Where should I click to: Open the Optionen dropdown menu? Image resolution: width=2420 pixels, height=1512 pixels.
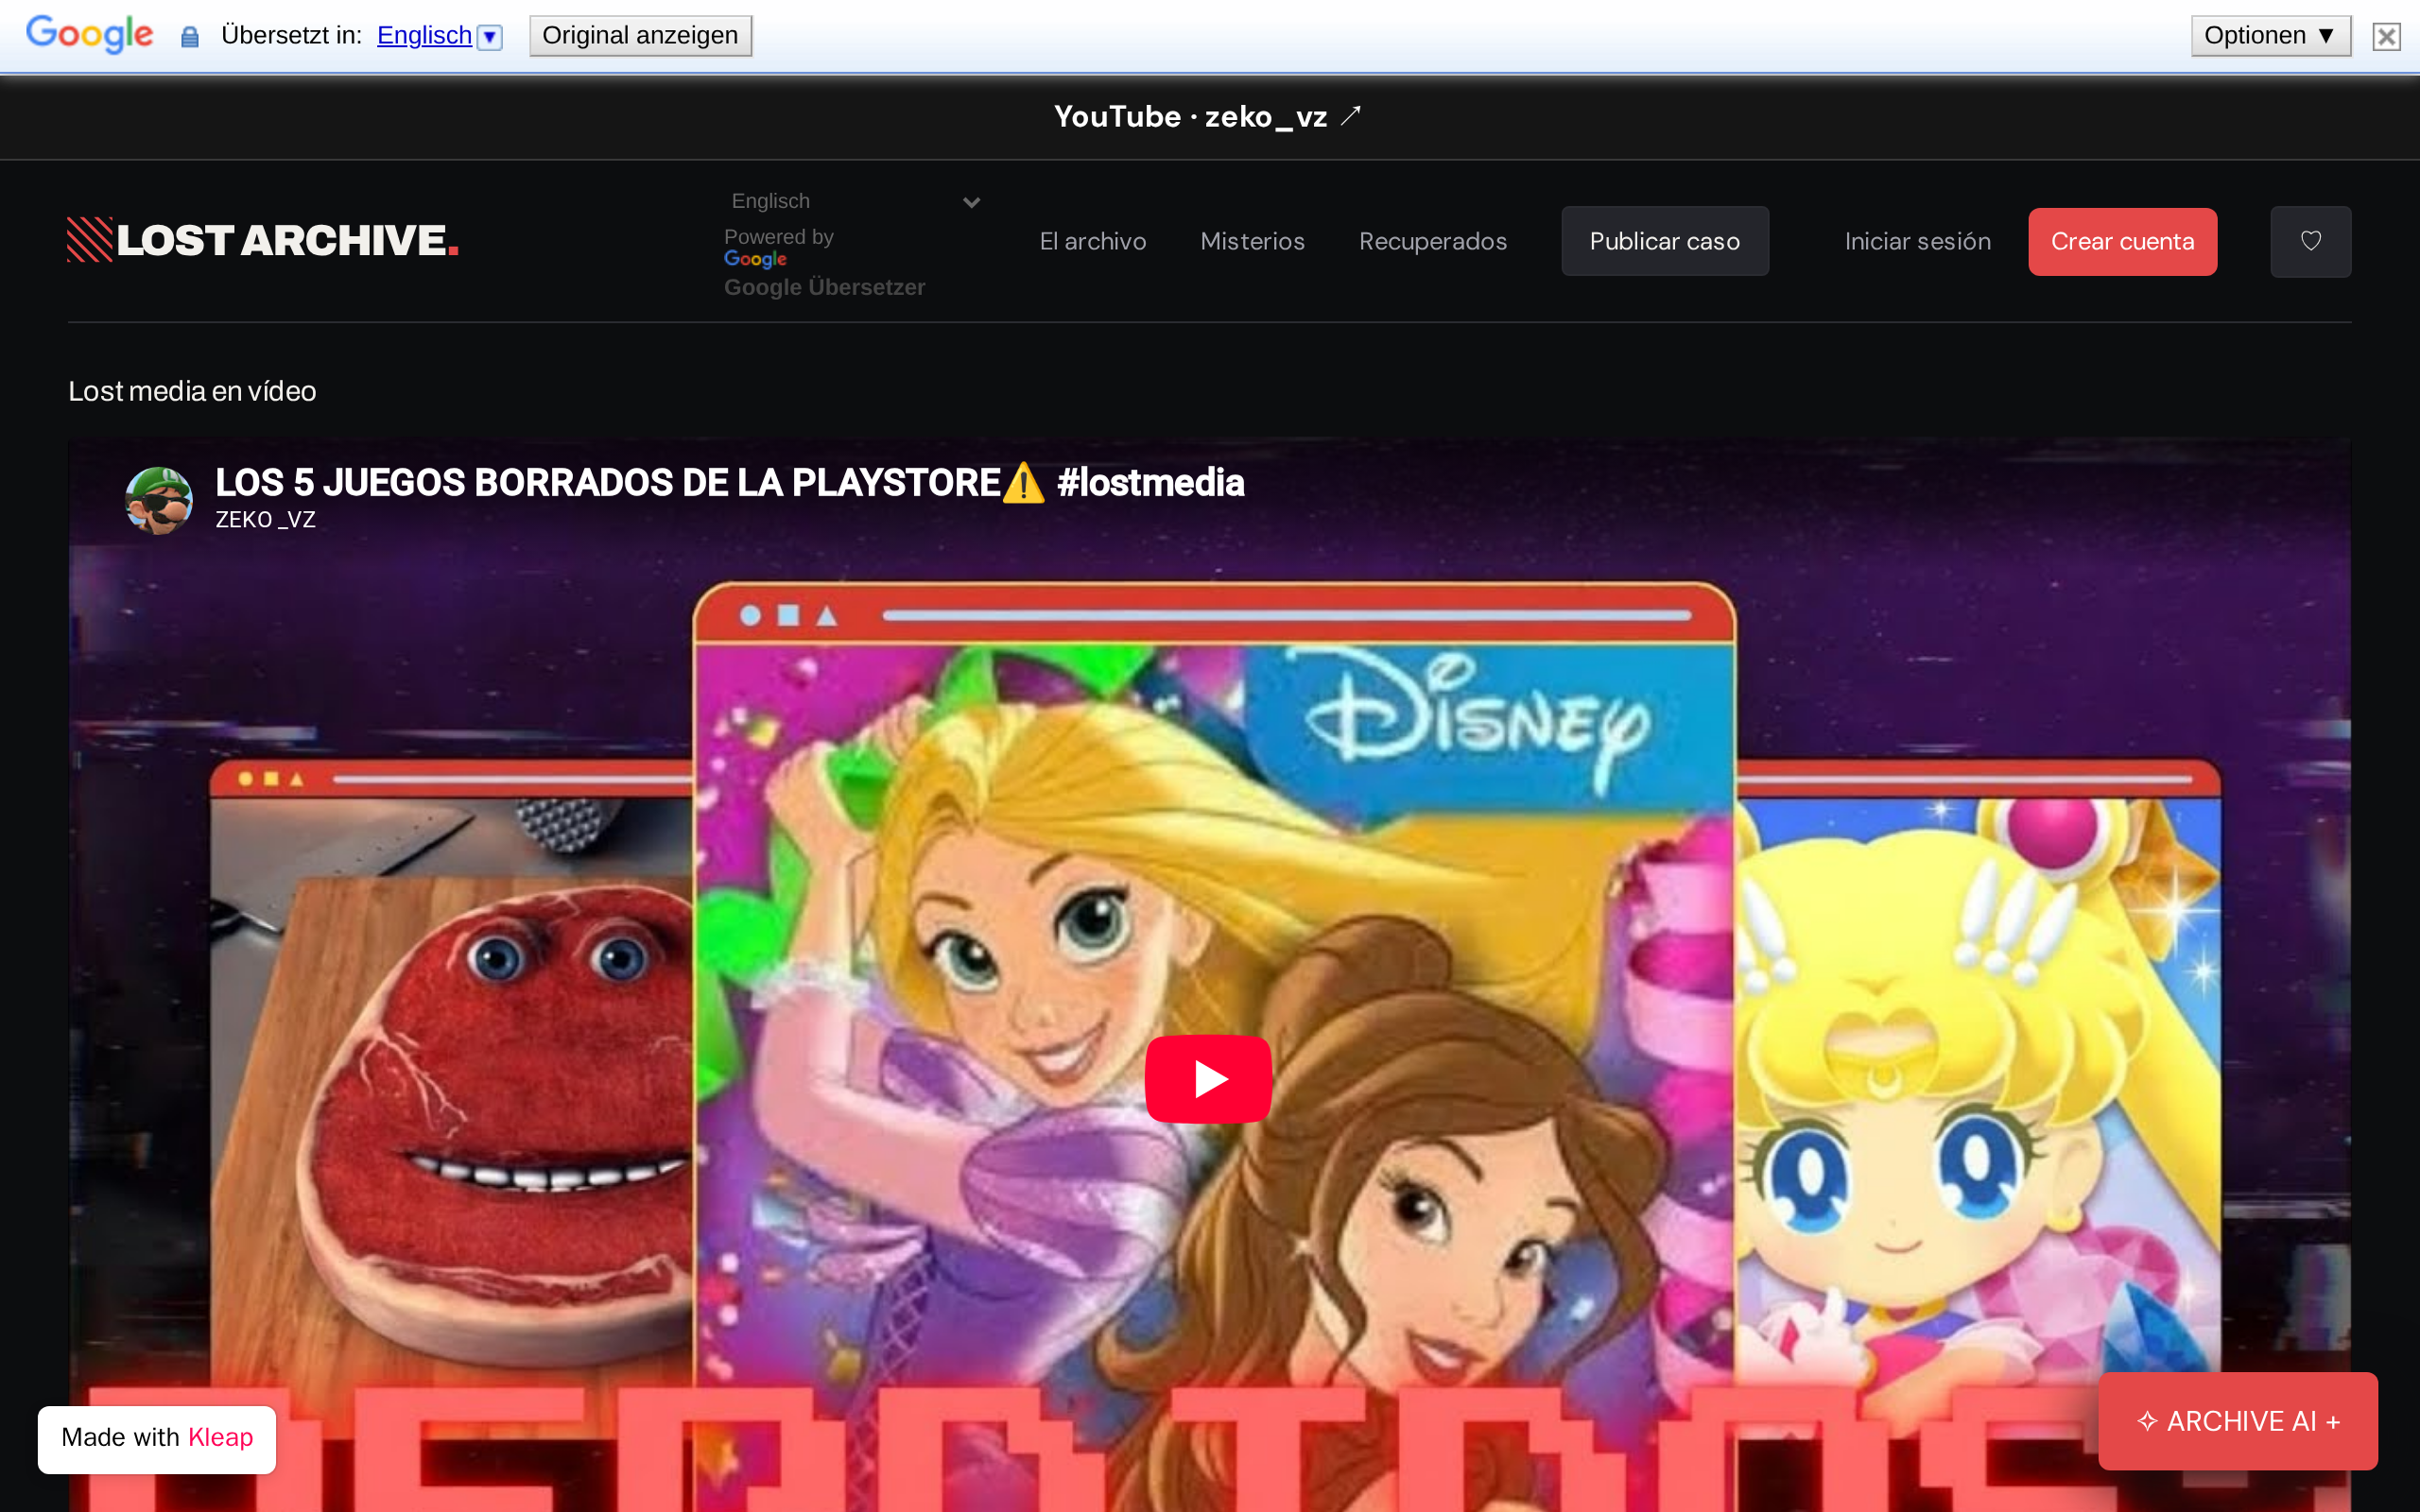coord(2270,36)
